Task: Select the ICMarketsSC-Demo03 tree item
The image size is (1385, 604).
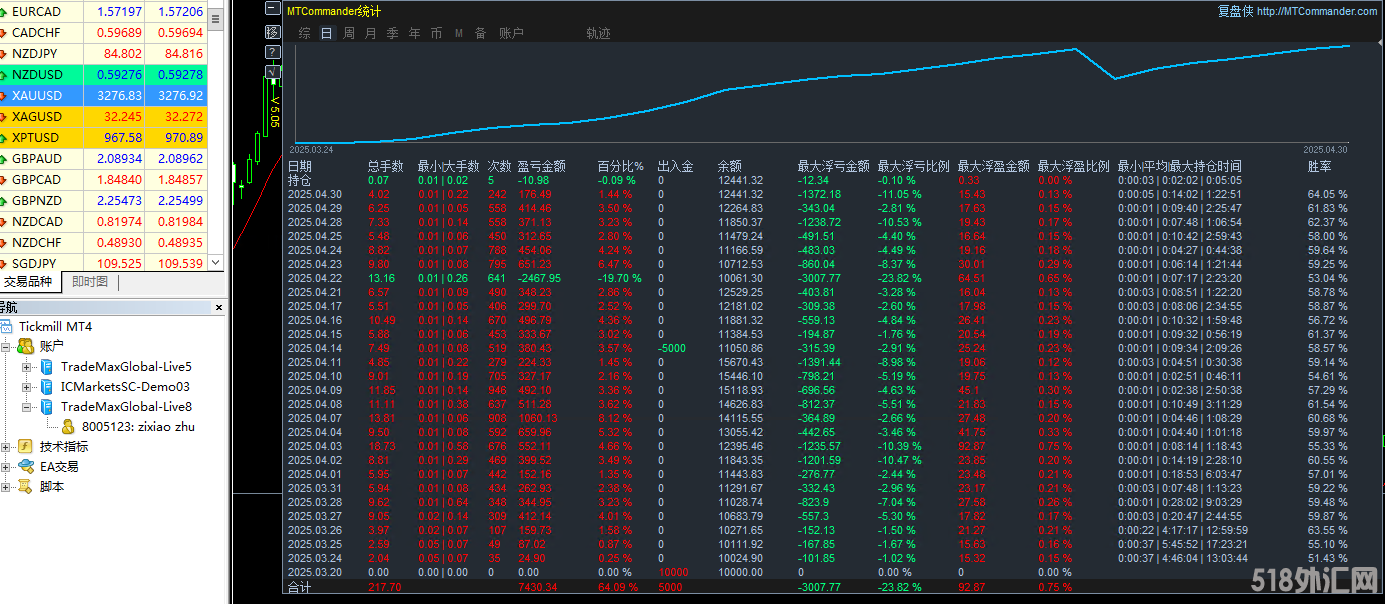Action: tap(125, 387)
